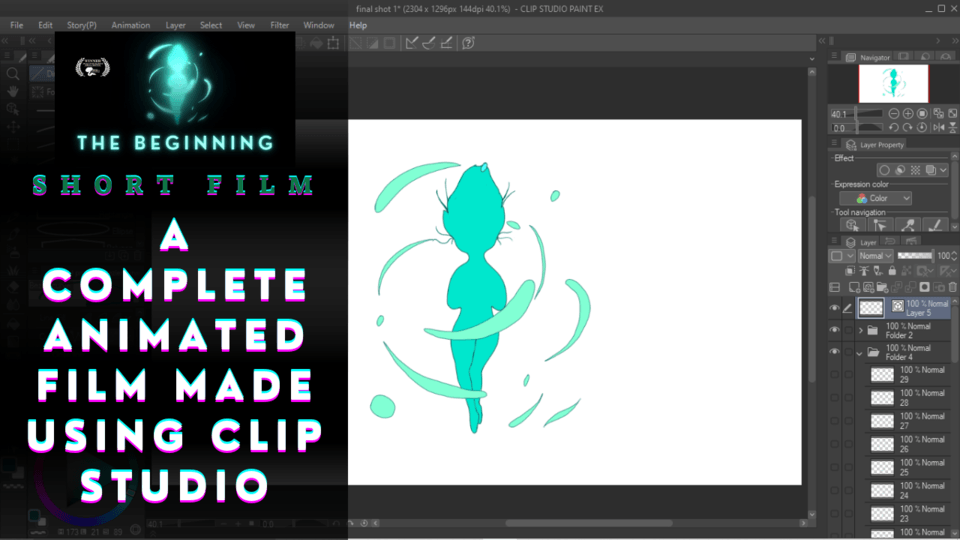Apply tone effect in Layer Property
Screen dimensions: 960x540
[915, 170]
